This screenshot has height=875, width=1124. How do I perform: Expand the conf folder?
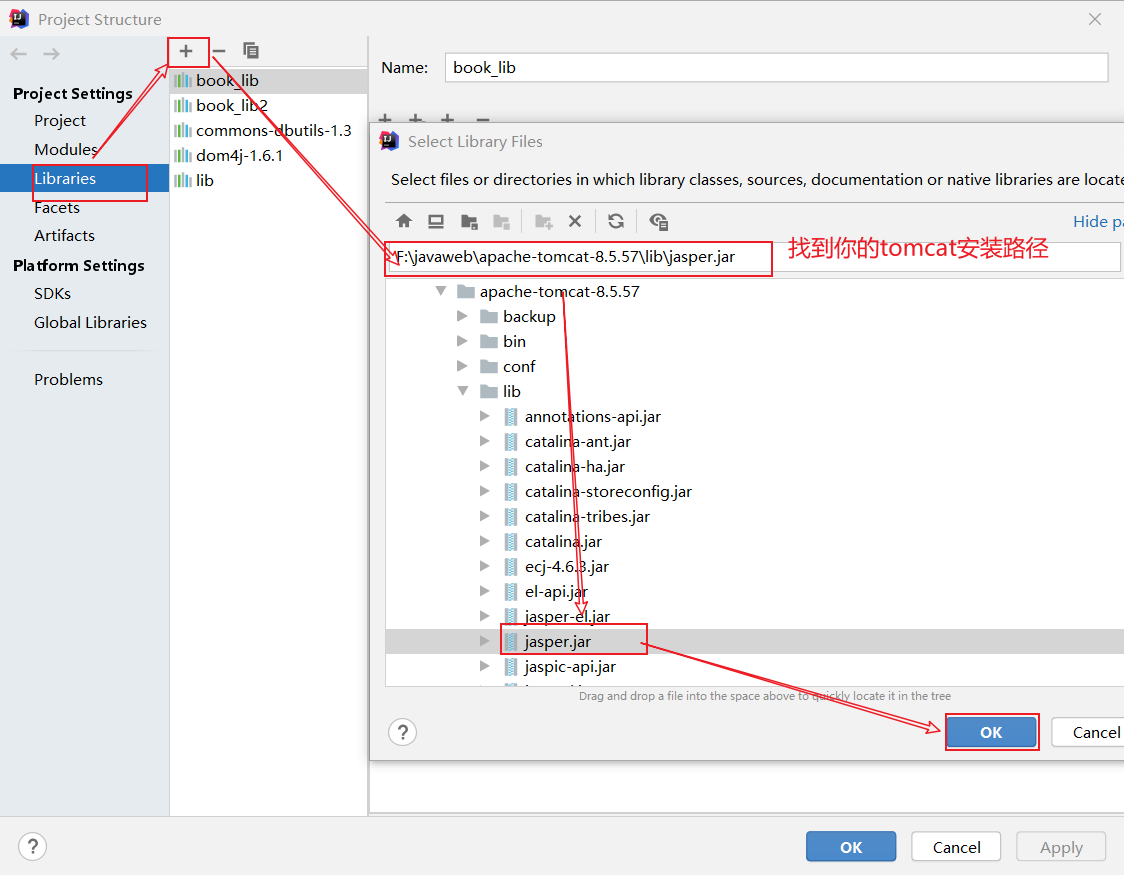point(462,366)
